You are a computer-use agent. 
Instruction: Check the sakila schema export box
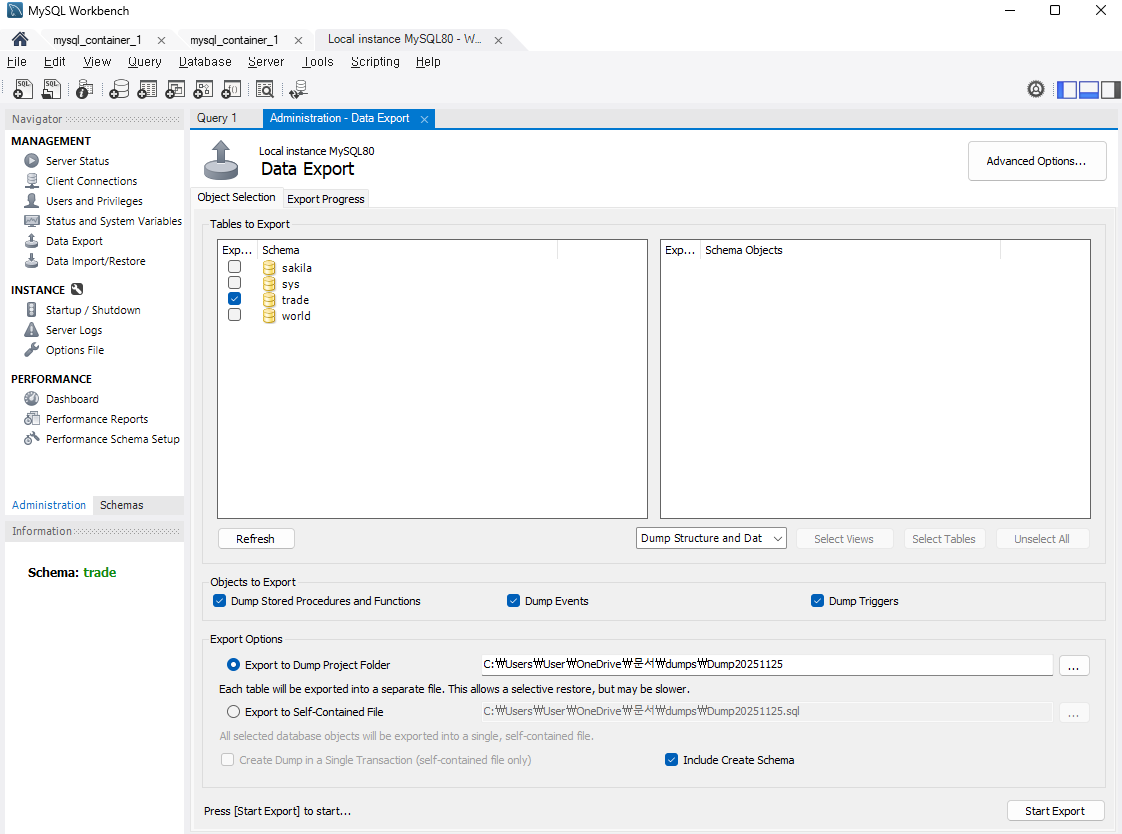click(x=235, y=267)
